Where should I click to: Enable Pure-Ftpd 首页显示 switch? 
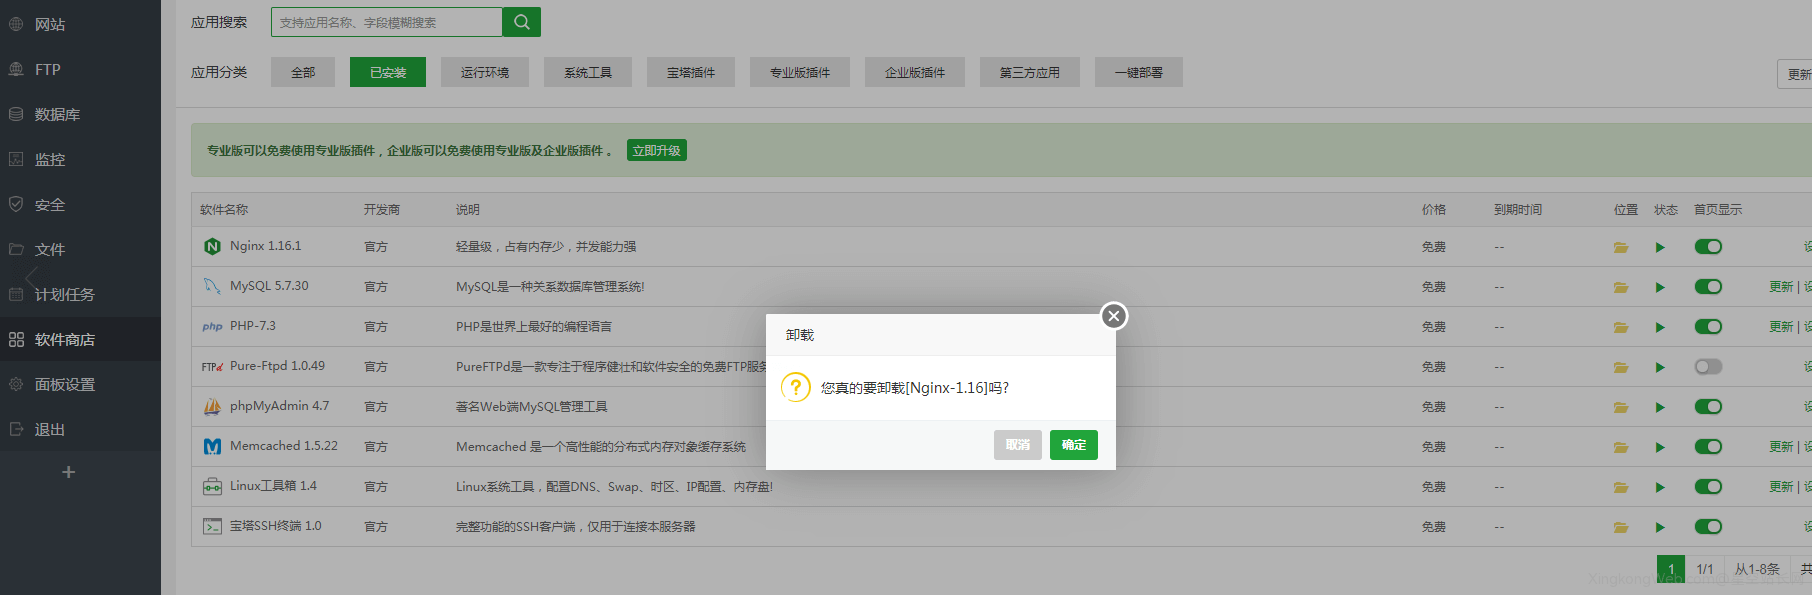click(1708, 367)
